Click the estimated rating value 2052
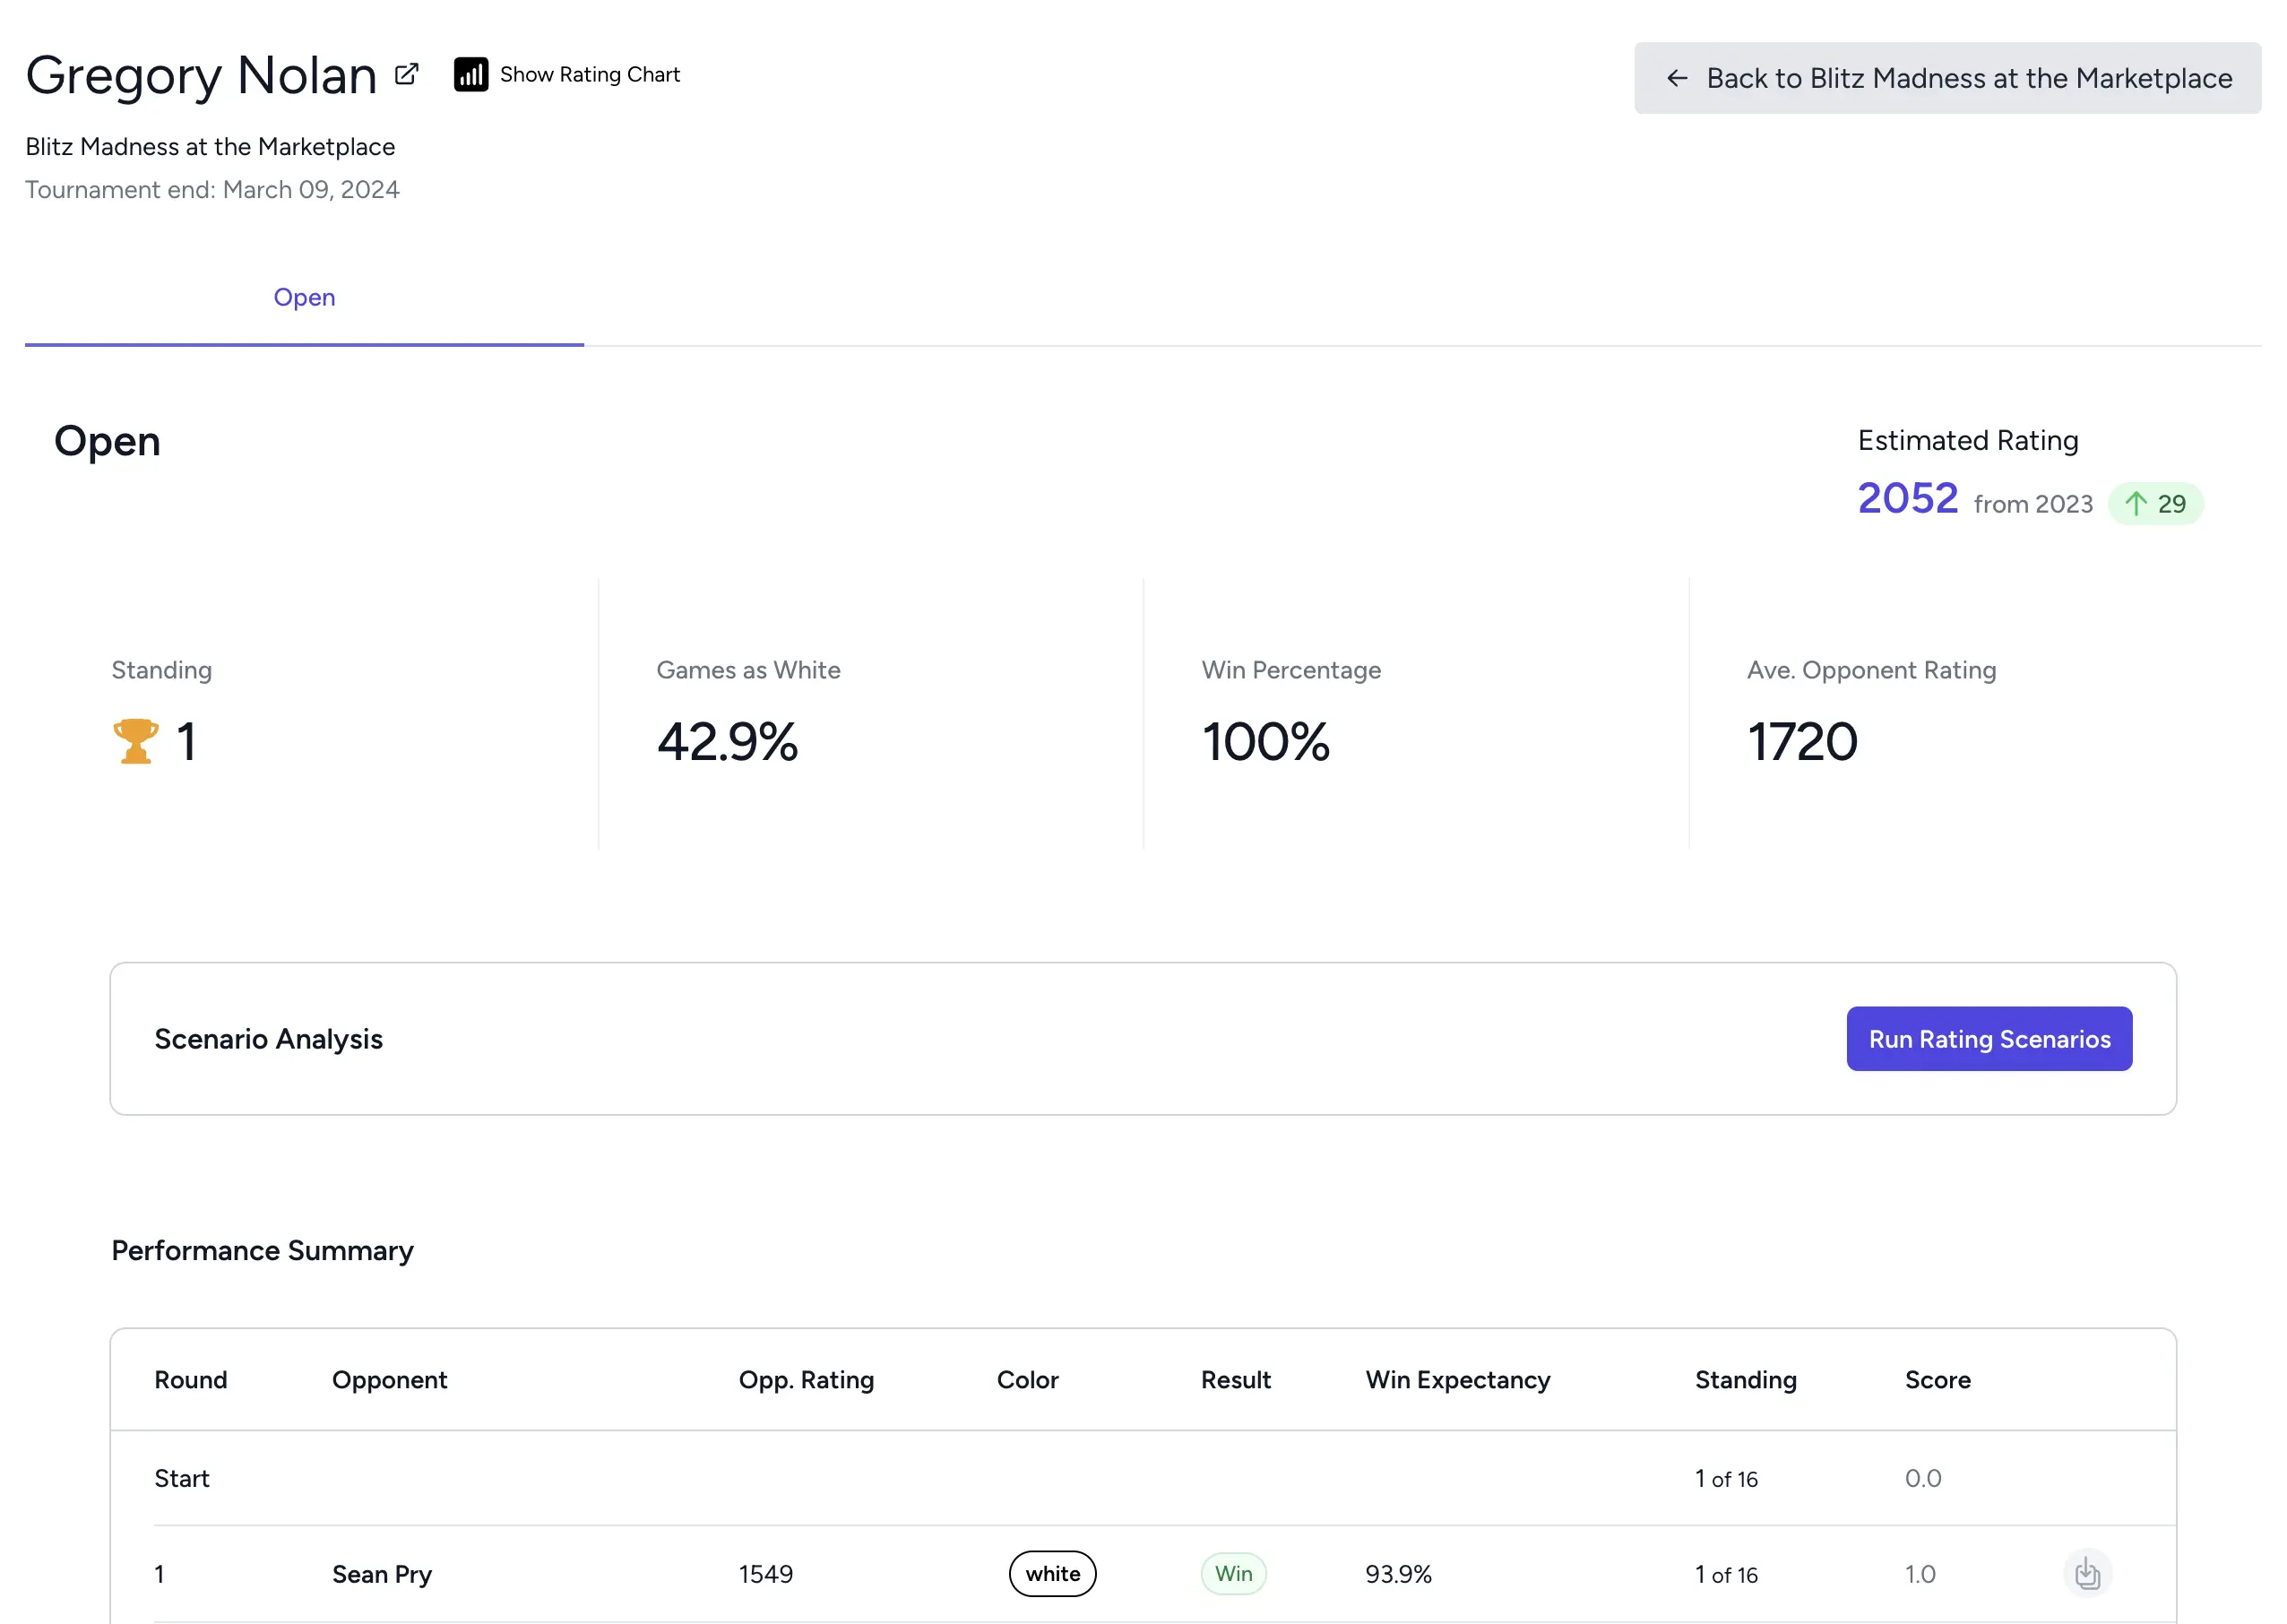The image size is (2287, 1624). click(1907, 499)
